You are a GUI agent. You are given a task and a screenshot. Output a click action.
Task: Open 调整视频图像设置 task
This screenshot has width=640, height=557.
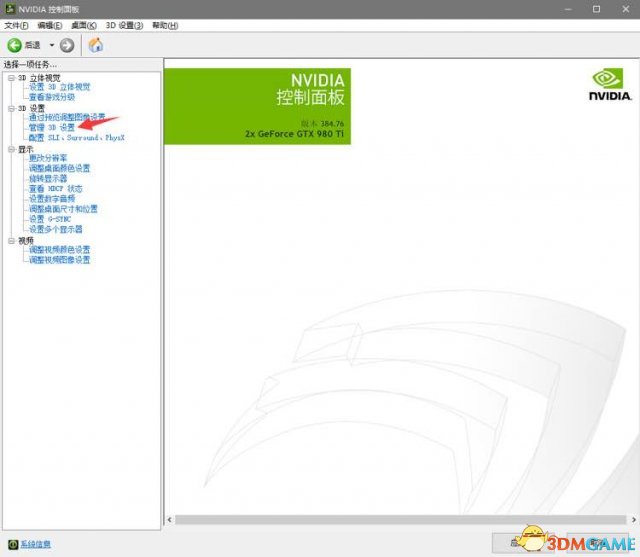point(60,260)
